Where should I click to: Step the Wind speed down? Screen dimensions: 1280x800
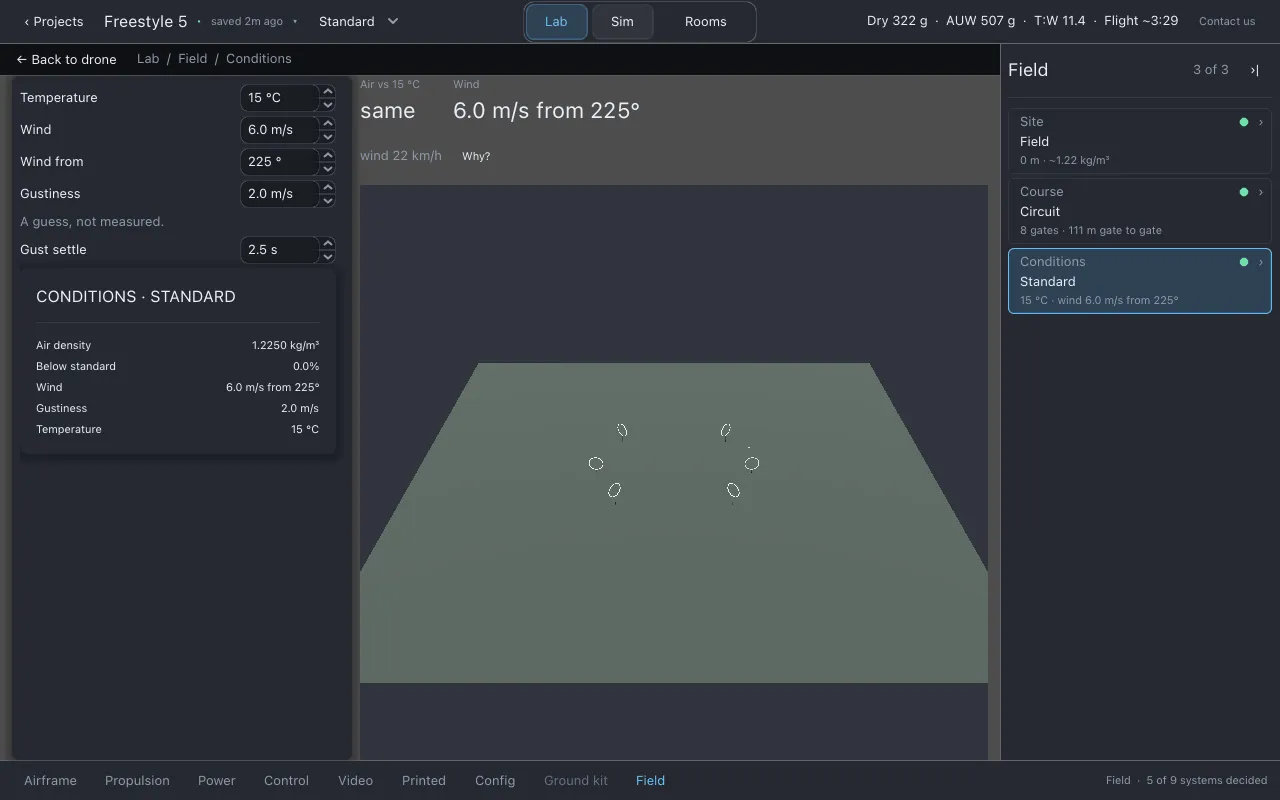[x=327, y=136]
